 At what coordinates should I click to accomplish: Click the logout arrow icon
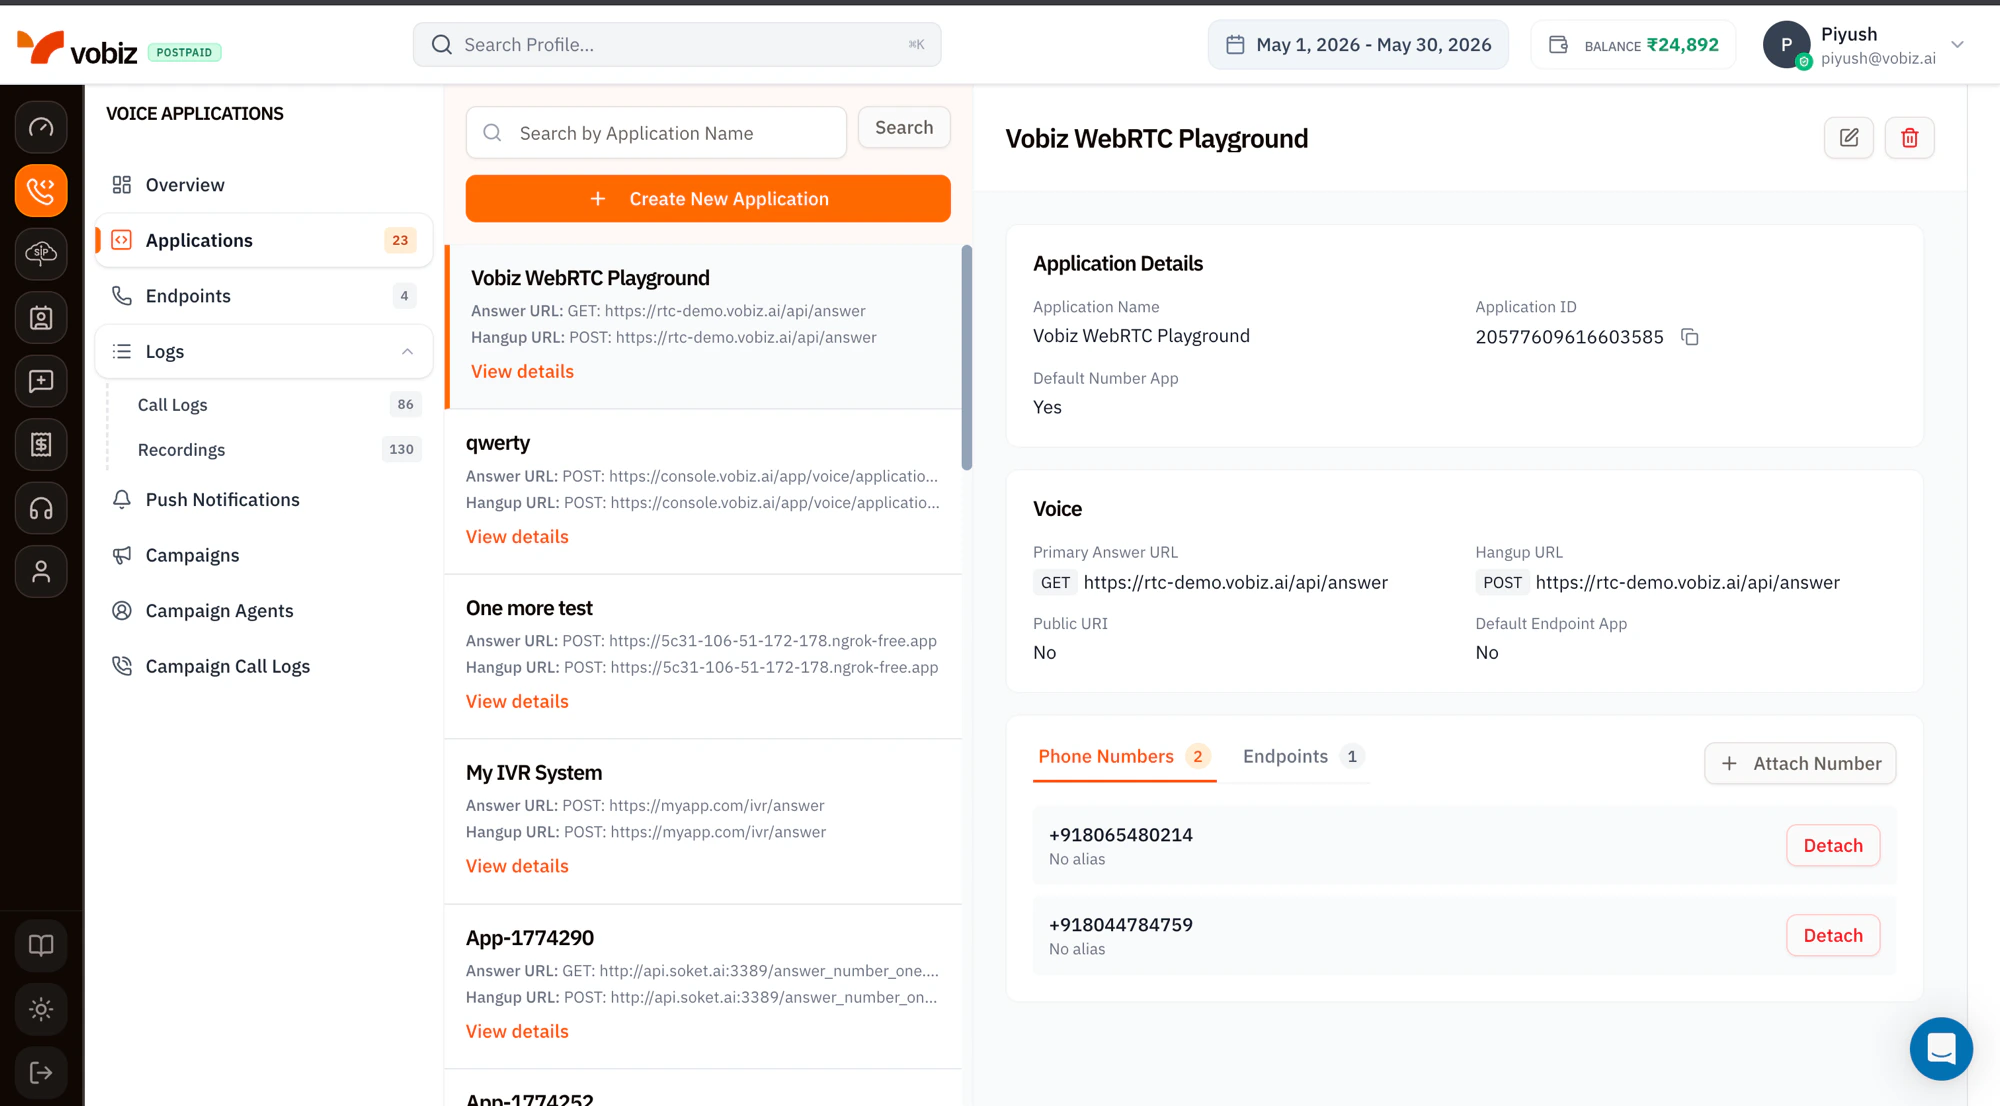pos(41,1072)
